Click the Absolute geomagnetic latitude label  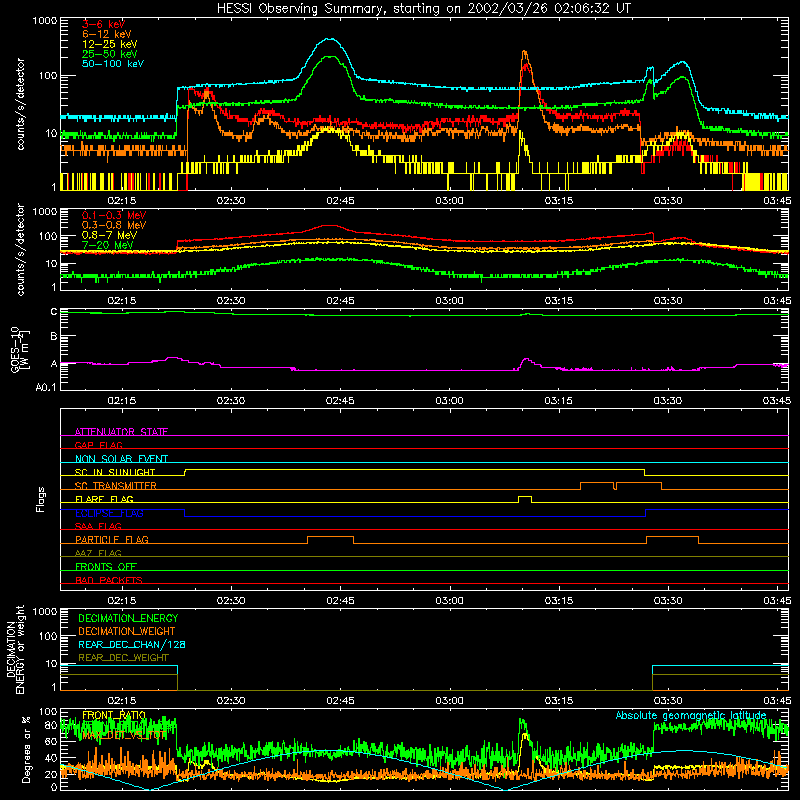[x=691, y=715]
